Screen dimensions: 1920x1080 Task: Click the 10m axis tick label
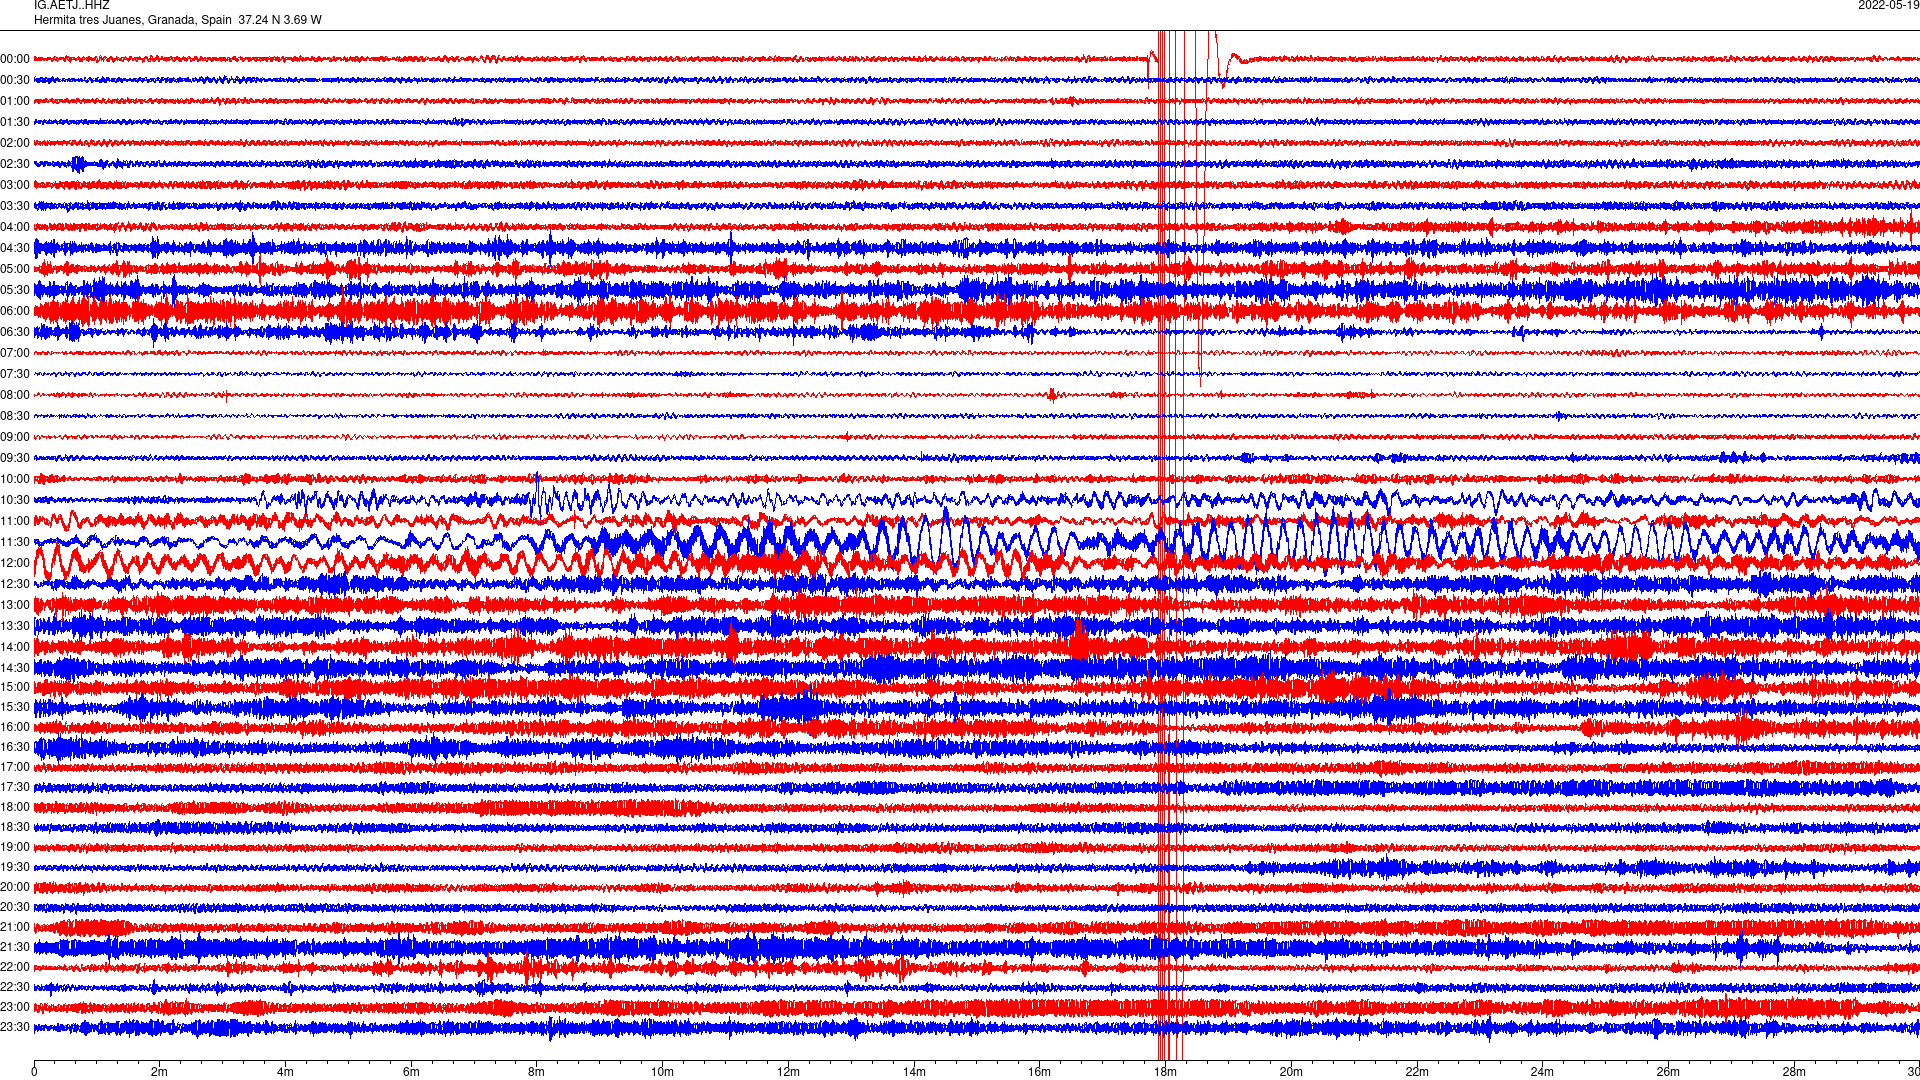point(662,1072)
